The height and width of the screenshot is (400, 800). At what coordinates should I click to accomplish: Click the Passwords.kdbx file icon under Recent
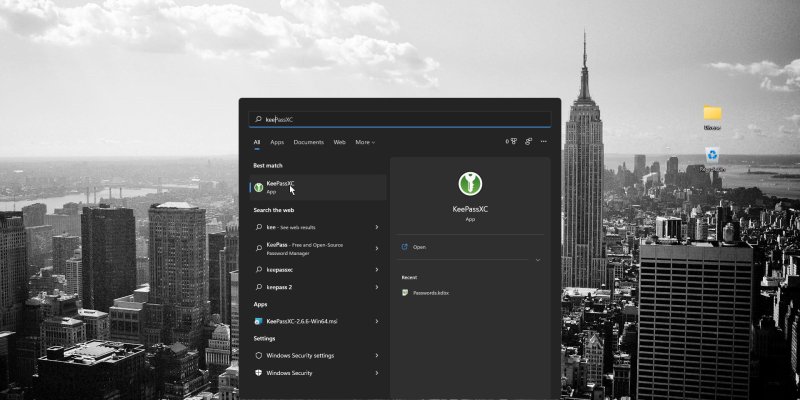point(405,292)
